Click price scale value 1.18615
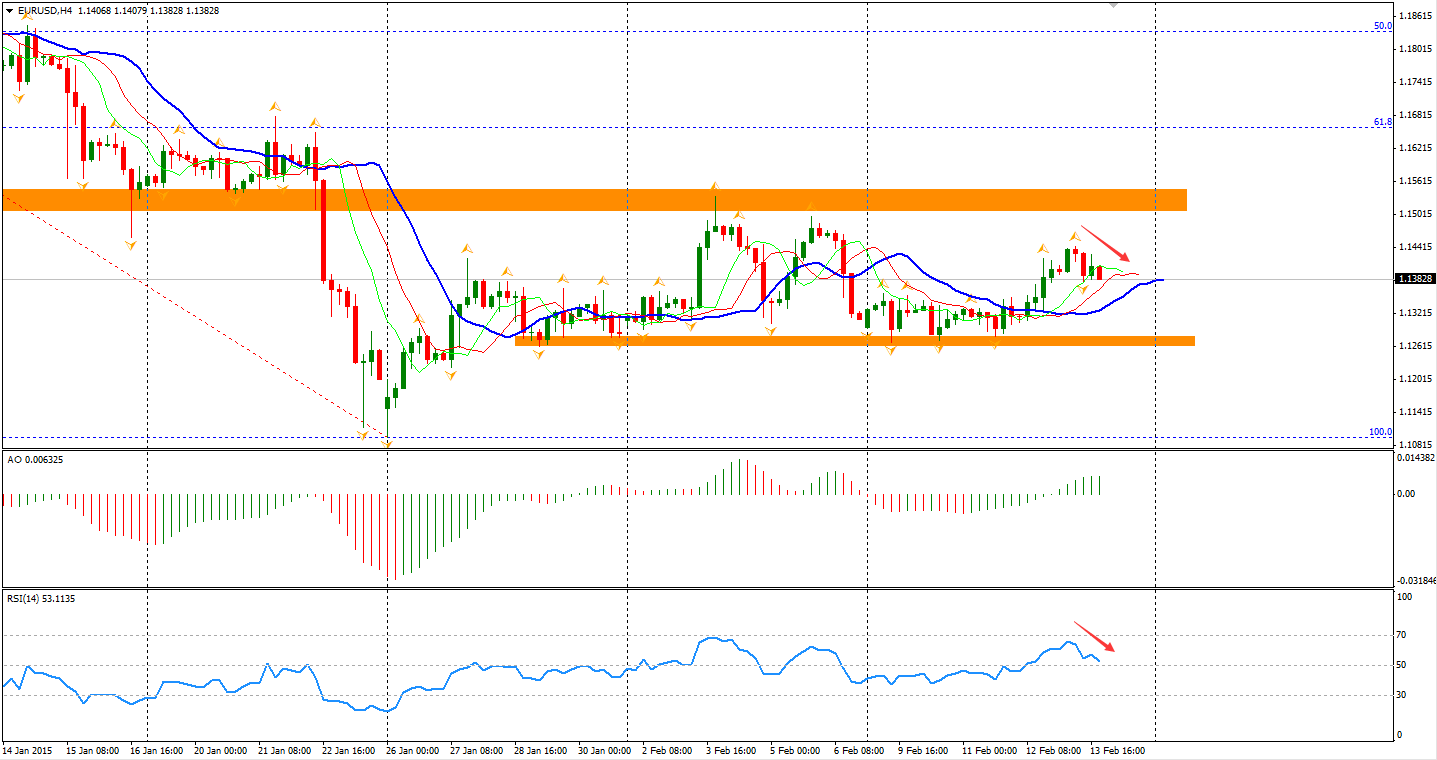Viewport: 1437px width, 760px height. [x=1416, y=16]
